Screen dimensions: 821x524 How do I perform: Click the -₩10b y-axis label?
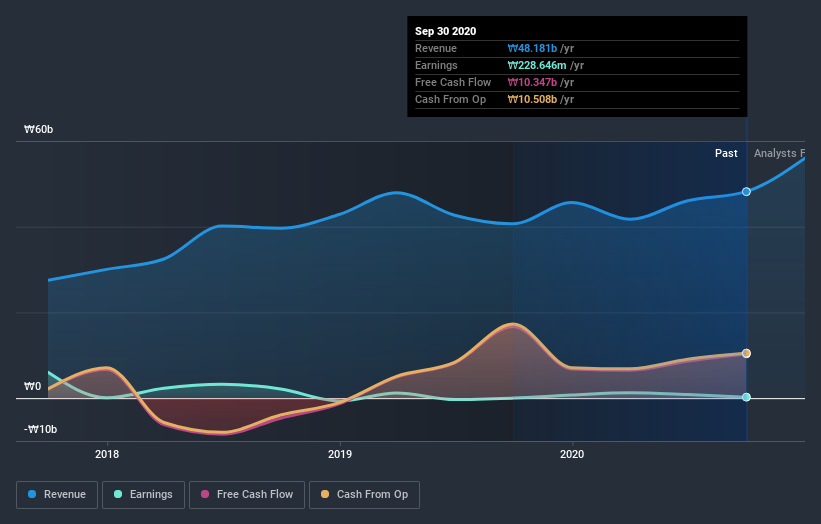40,429
